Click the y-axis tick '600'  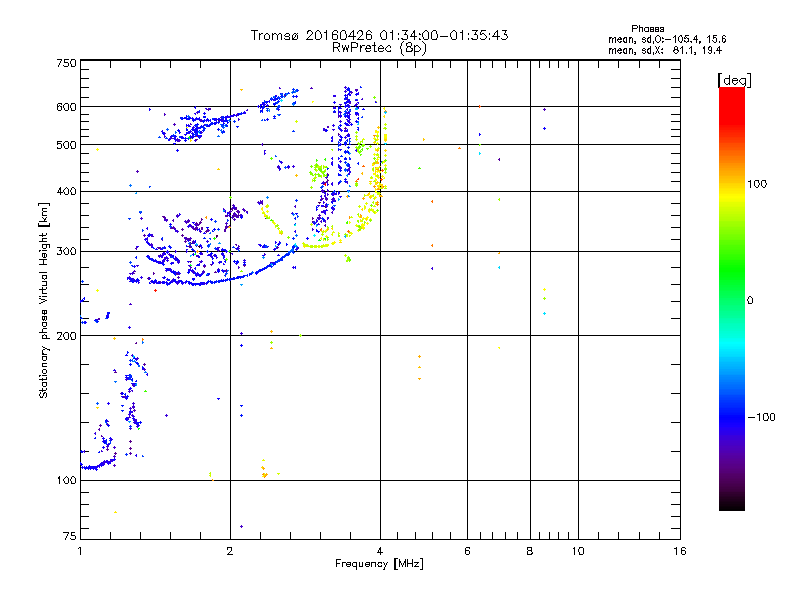pos(66,107)
